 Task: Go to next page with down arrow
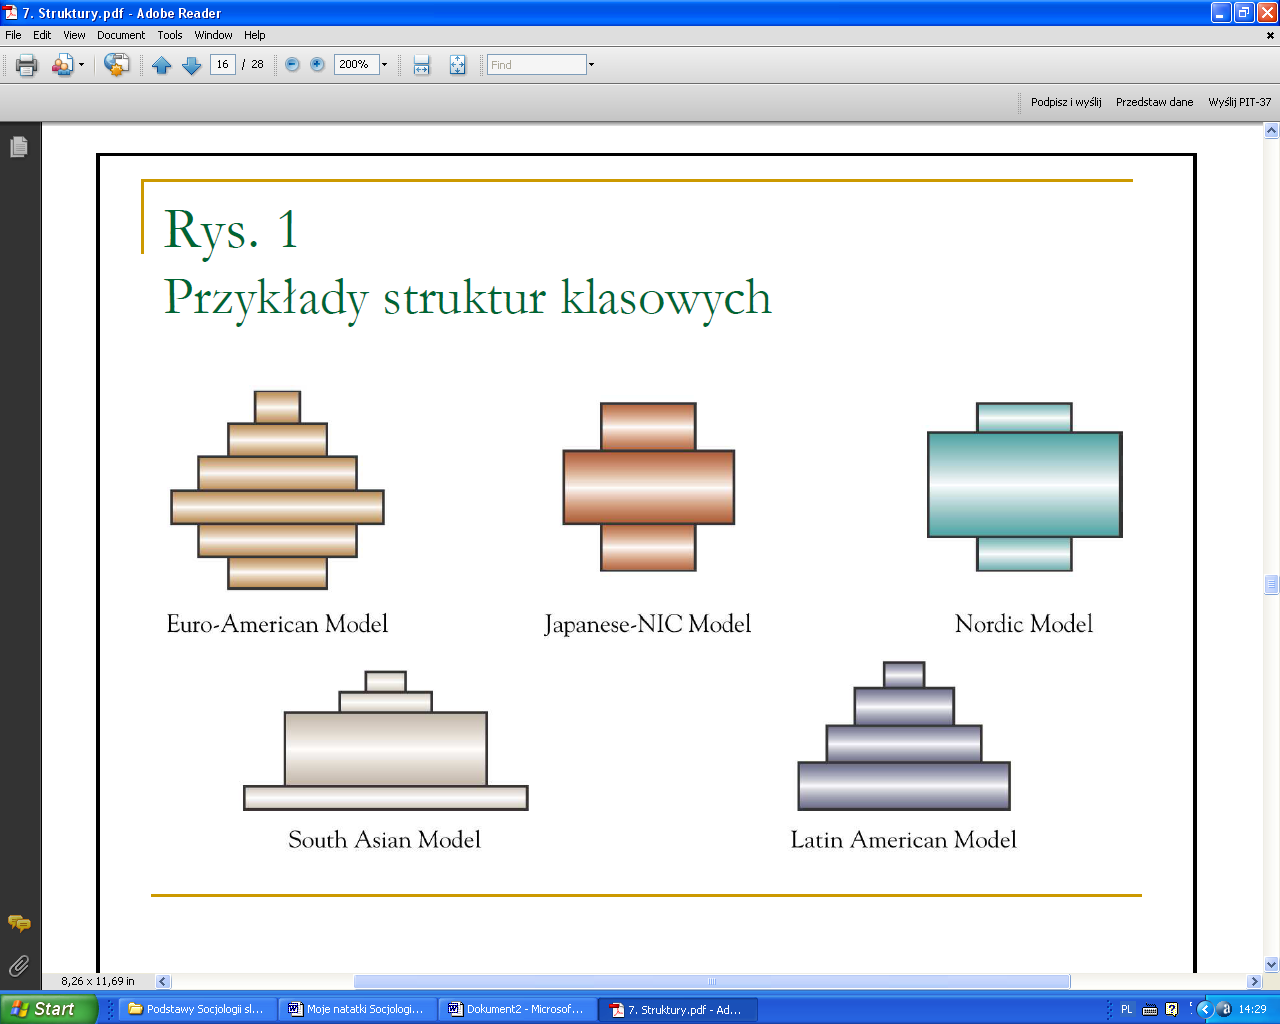pyautogui.click(x=192, y=65)
